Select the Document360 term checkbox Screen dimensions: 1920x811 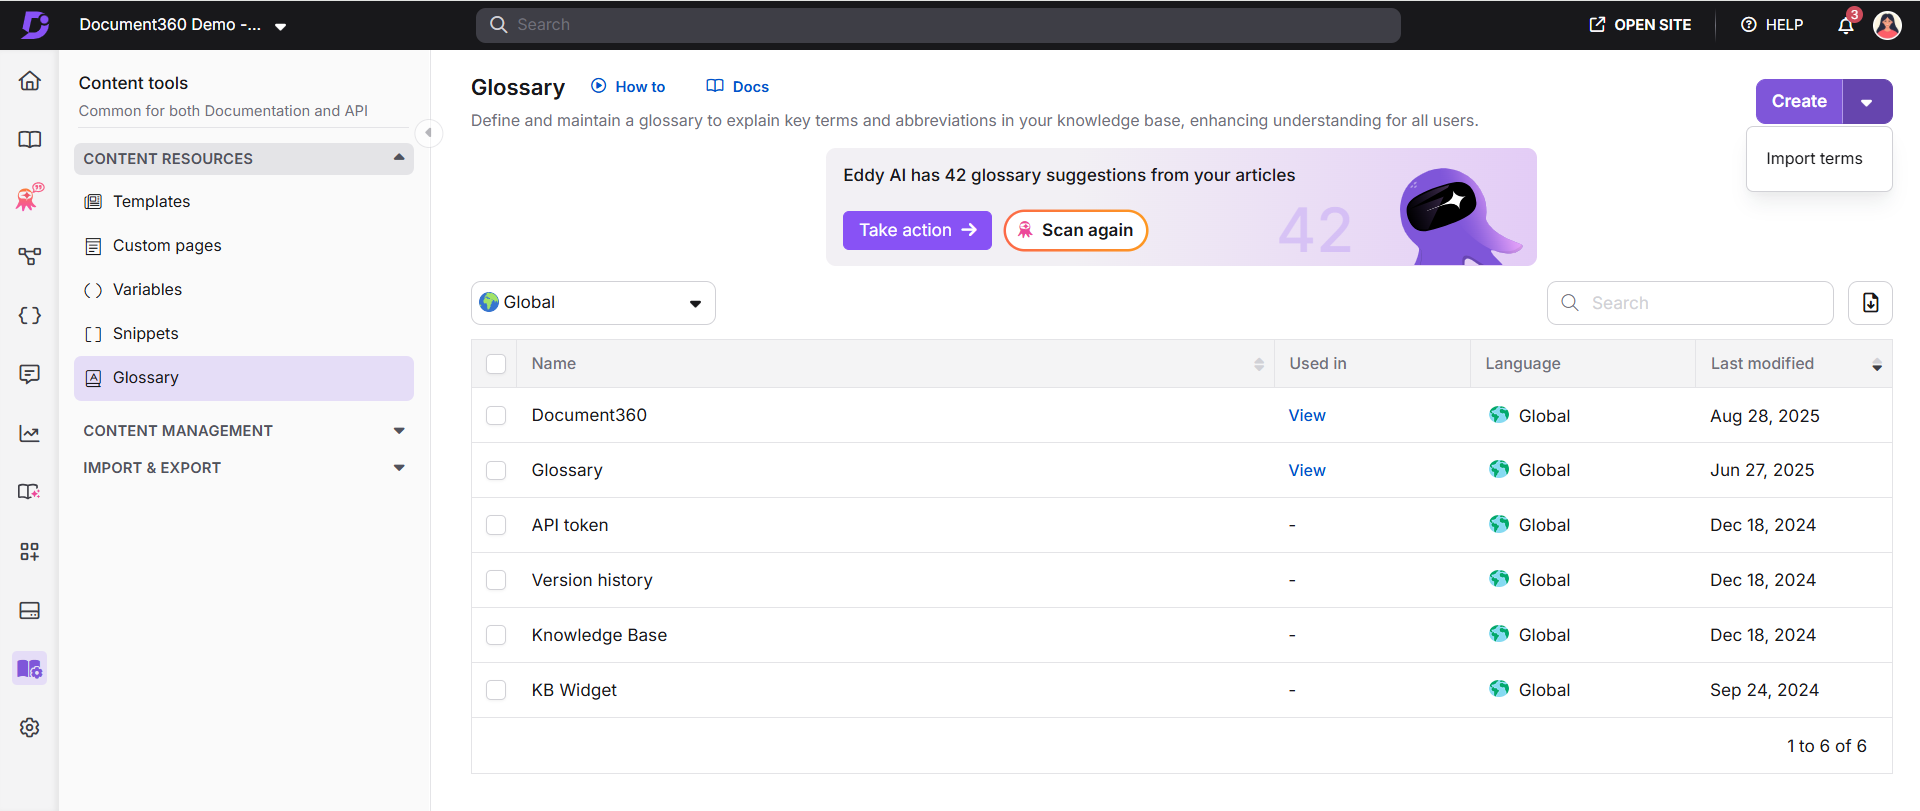click(x=496, y=415)
